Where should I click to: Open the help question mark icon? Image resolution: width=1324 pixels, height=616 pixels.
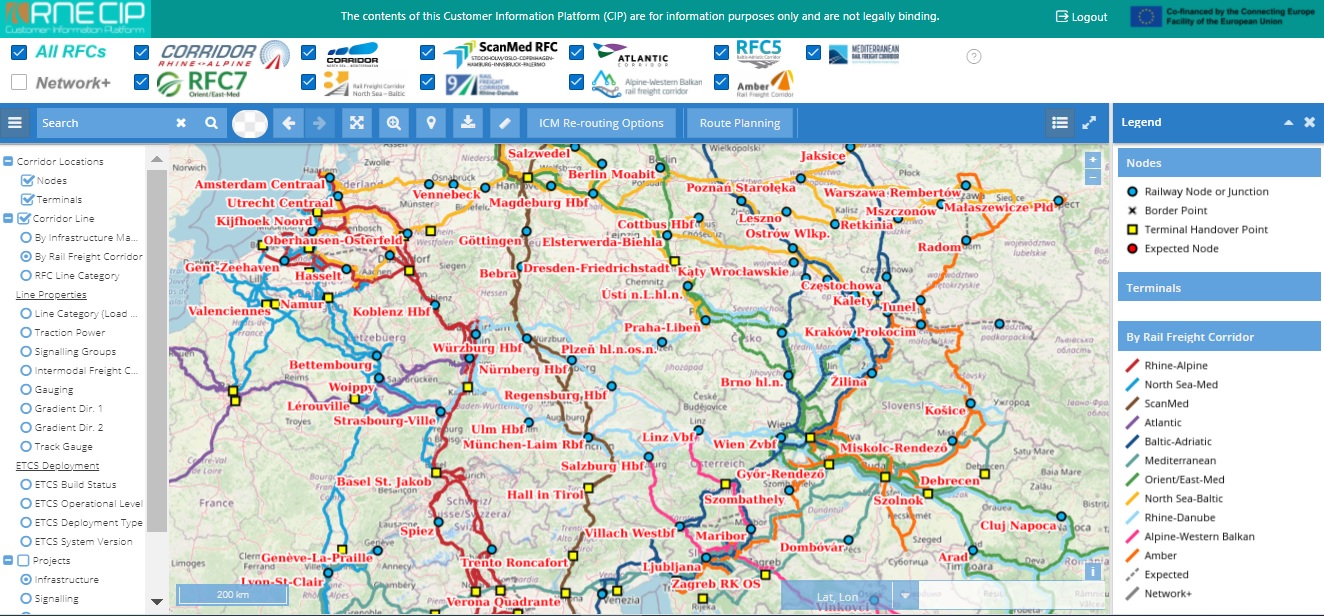(973, 56)
